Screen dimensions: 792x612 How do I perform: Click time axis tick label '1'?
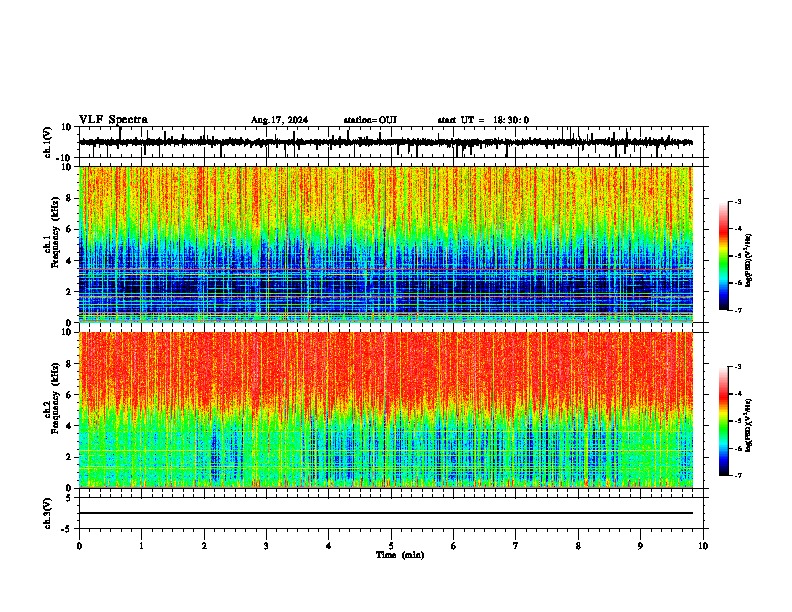141,546
